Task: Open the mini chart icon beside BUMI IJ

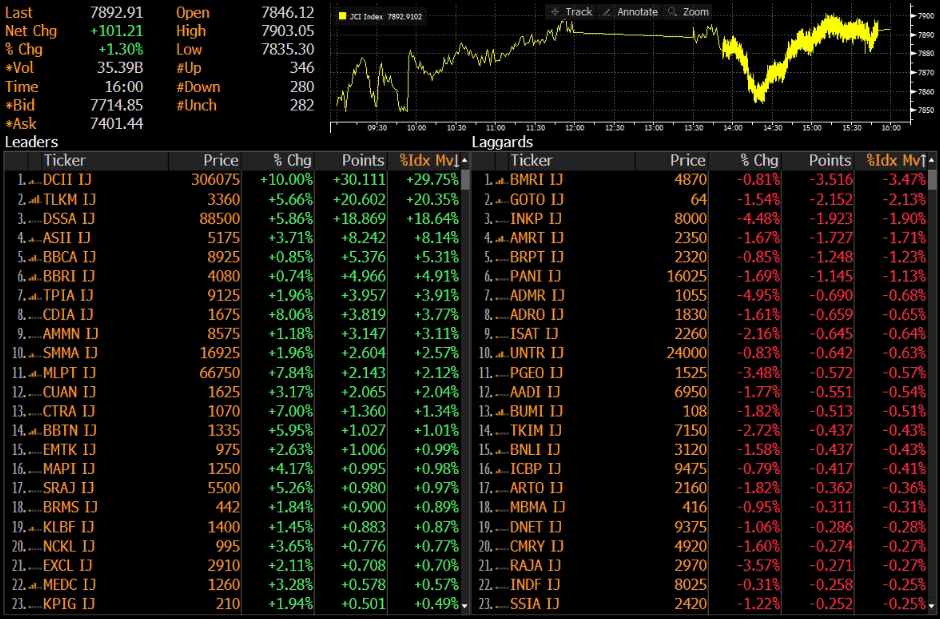Action: pos(502,411)
